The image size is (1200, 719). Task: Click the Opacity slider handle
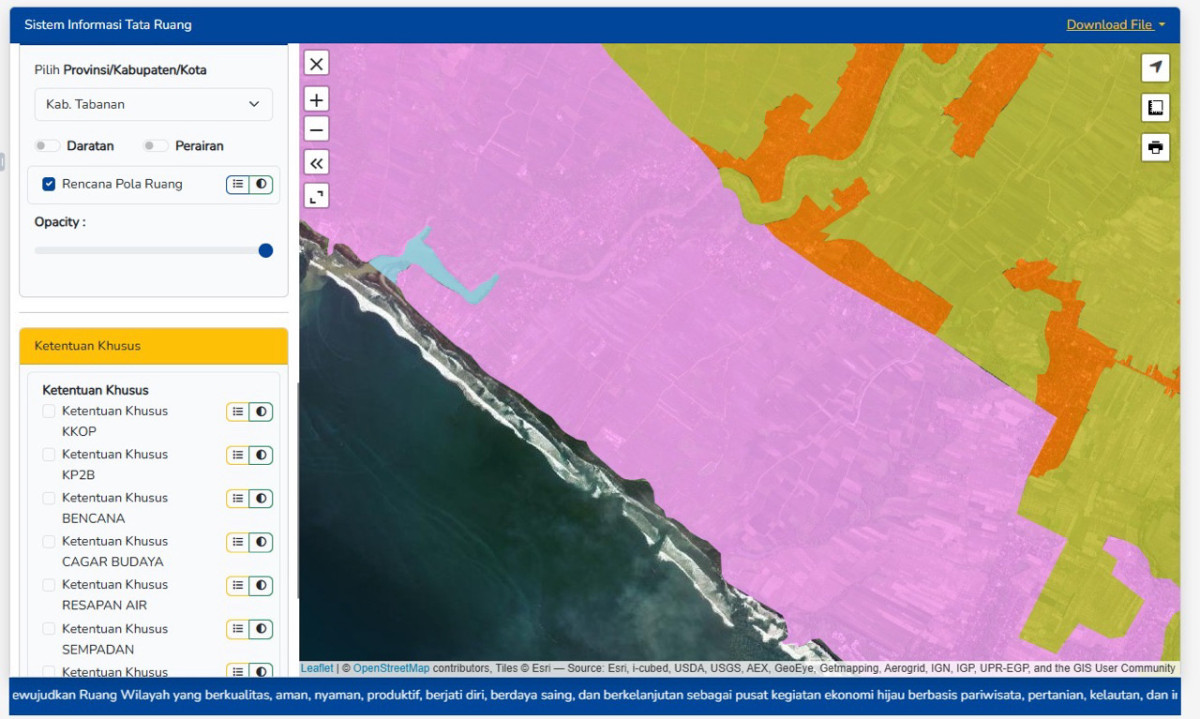pos(266,251)
